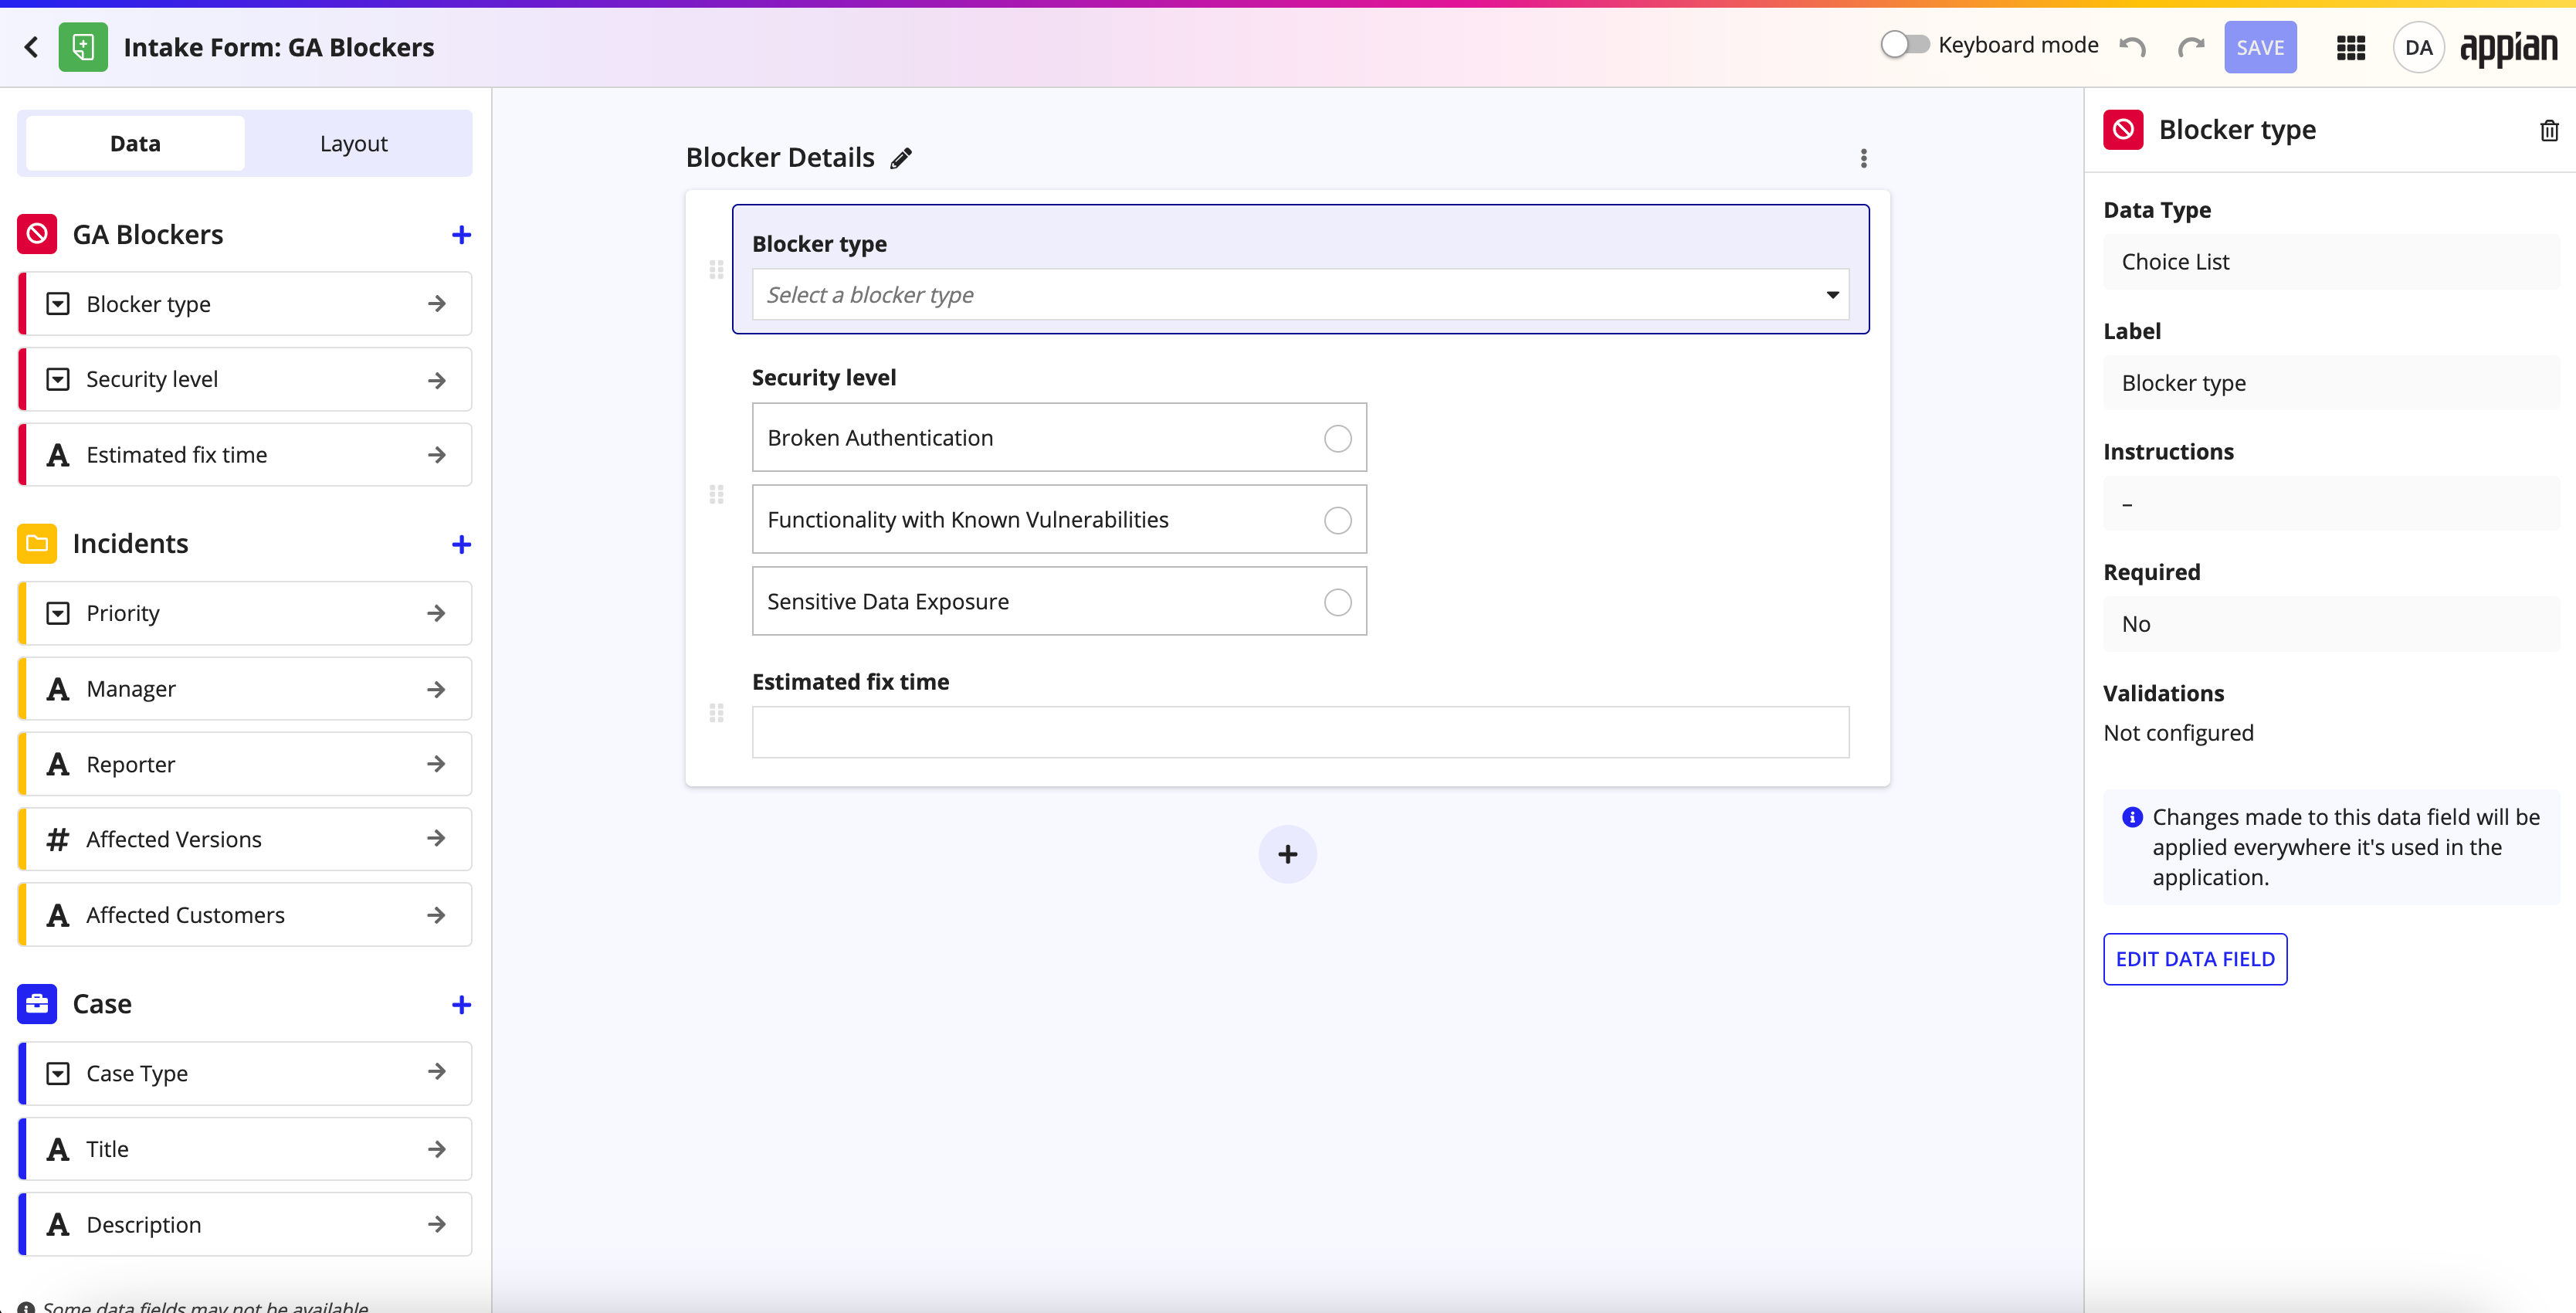Grab the Blocker type drag handle
The width and height of the screenshot is (2576, 1313).
716,269
